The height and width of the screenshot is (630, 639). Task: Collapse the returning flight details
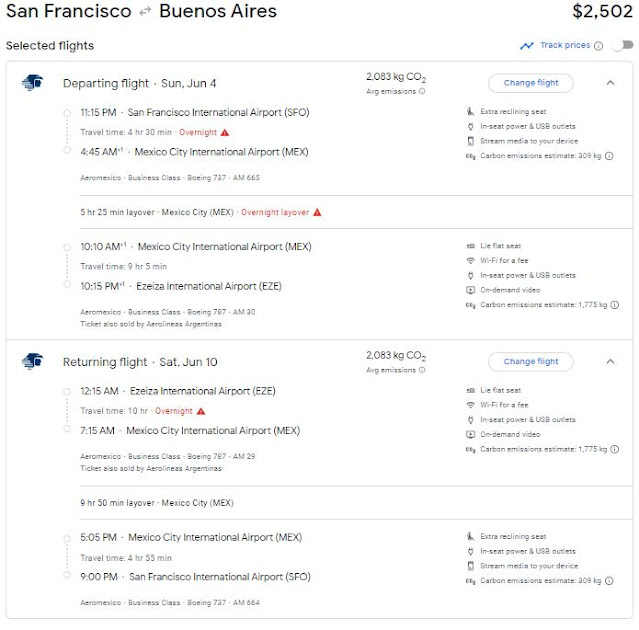click(x=610, y=361)
